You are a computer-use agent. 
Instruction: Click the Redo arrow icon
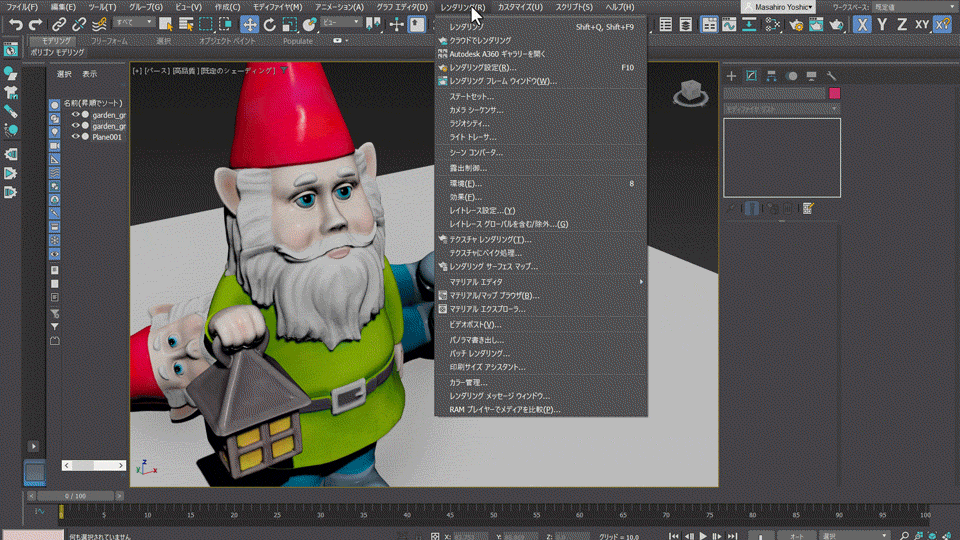(36, 24)
